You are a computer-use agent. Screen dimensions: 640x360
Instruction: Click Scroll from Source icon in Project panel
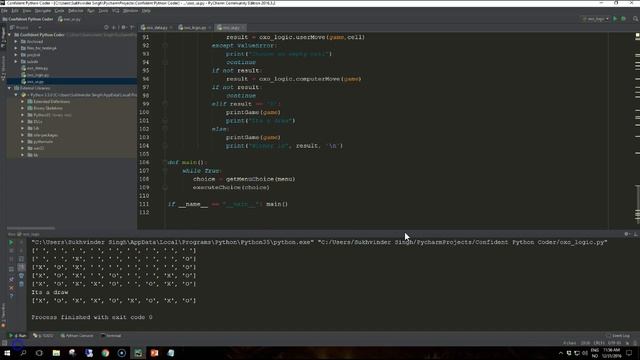point(106,27)
